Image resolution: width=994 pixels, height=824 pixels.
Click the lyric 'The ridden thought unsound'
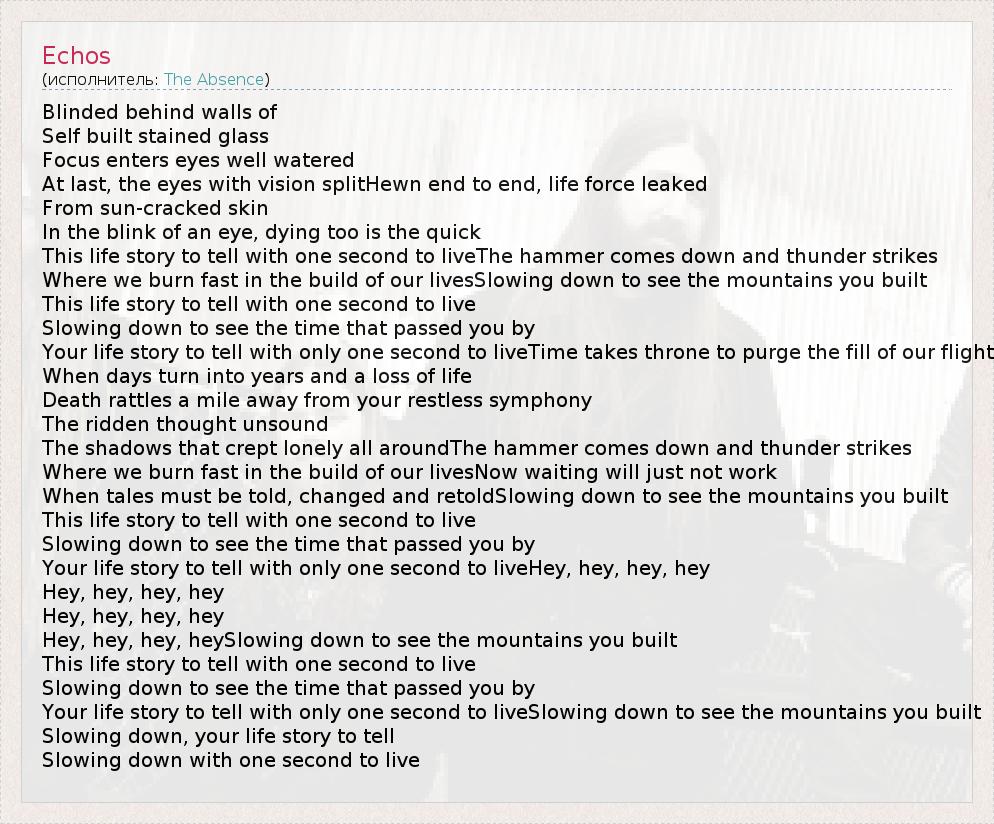(185, 424)
